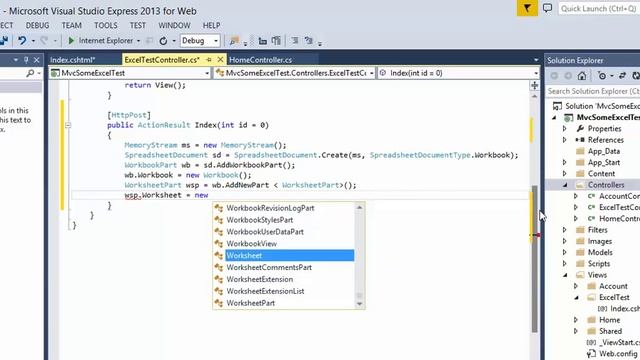Click search magnifier in left panel
The image size is (640, 360).
click(30, 73)
